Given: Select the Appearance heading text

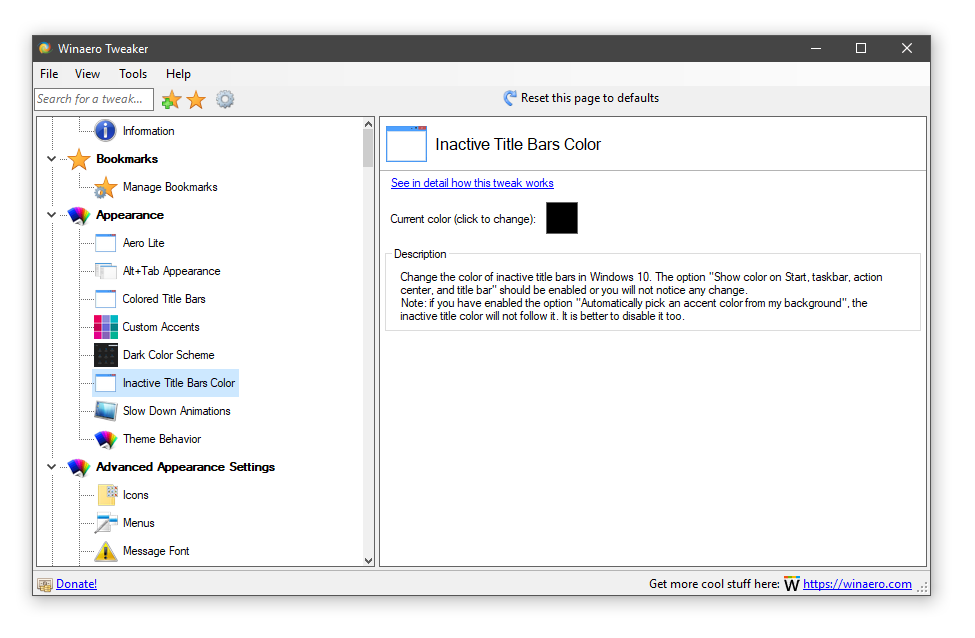Looking at the screenshot, I should pos(130,215).
